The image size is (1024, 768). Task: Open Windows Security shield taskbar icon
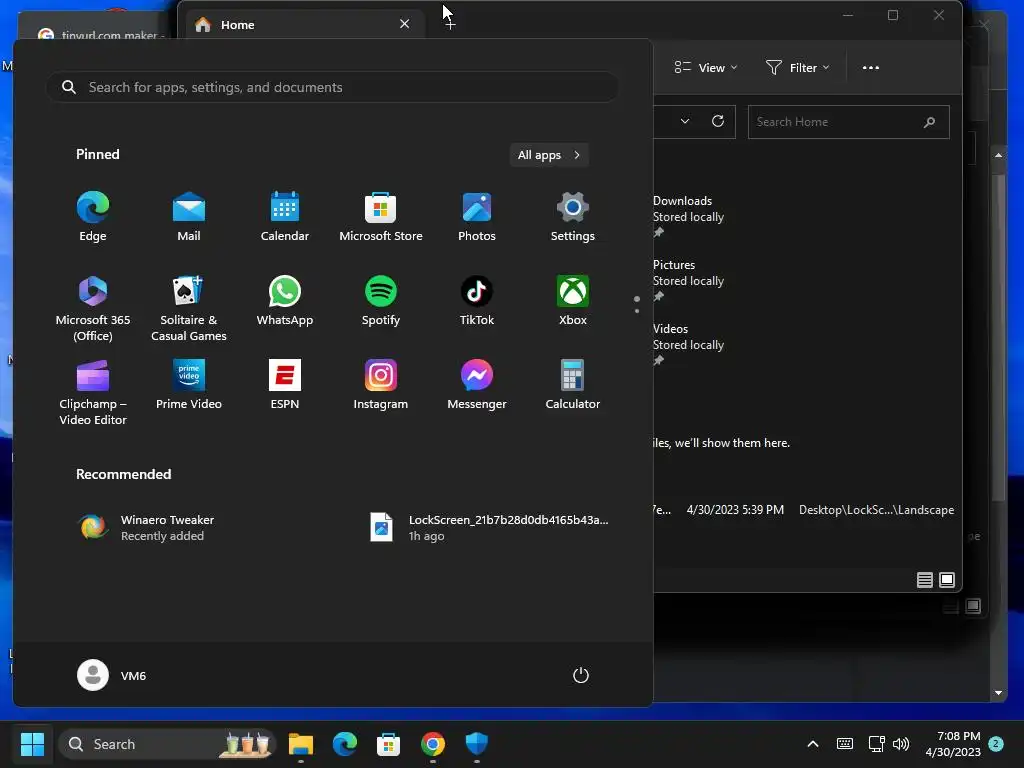[477, 744]
